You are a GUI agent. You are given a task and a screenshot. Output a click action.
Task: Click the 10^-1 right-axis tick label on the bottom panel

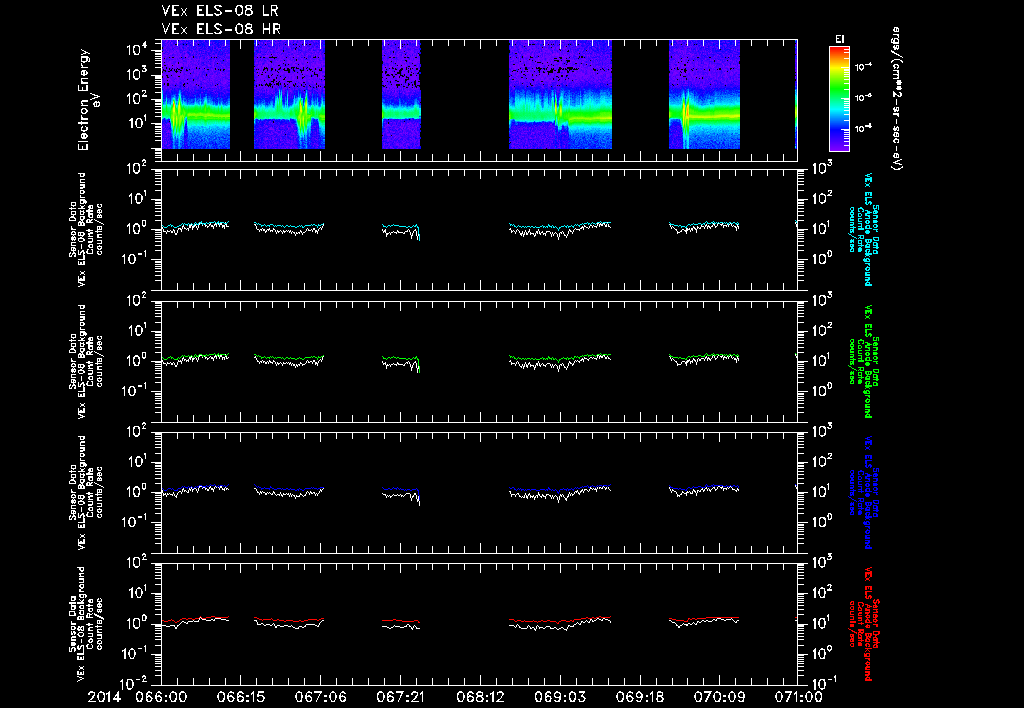pos(824,681)
